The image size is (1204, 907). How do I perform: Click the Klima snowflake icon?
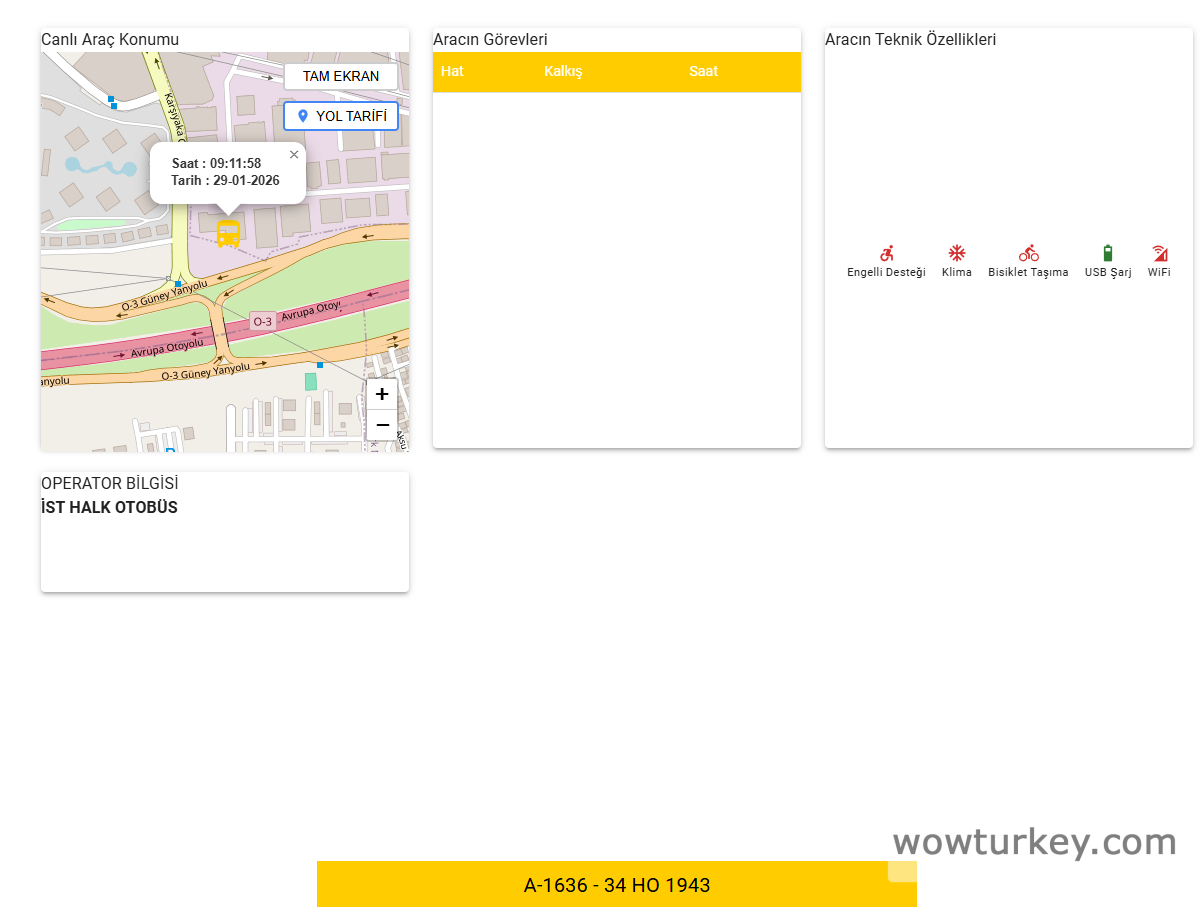tap(956, 253)
